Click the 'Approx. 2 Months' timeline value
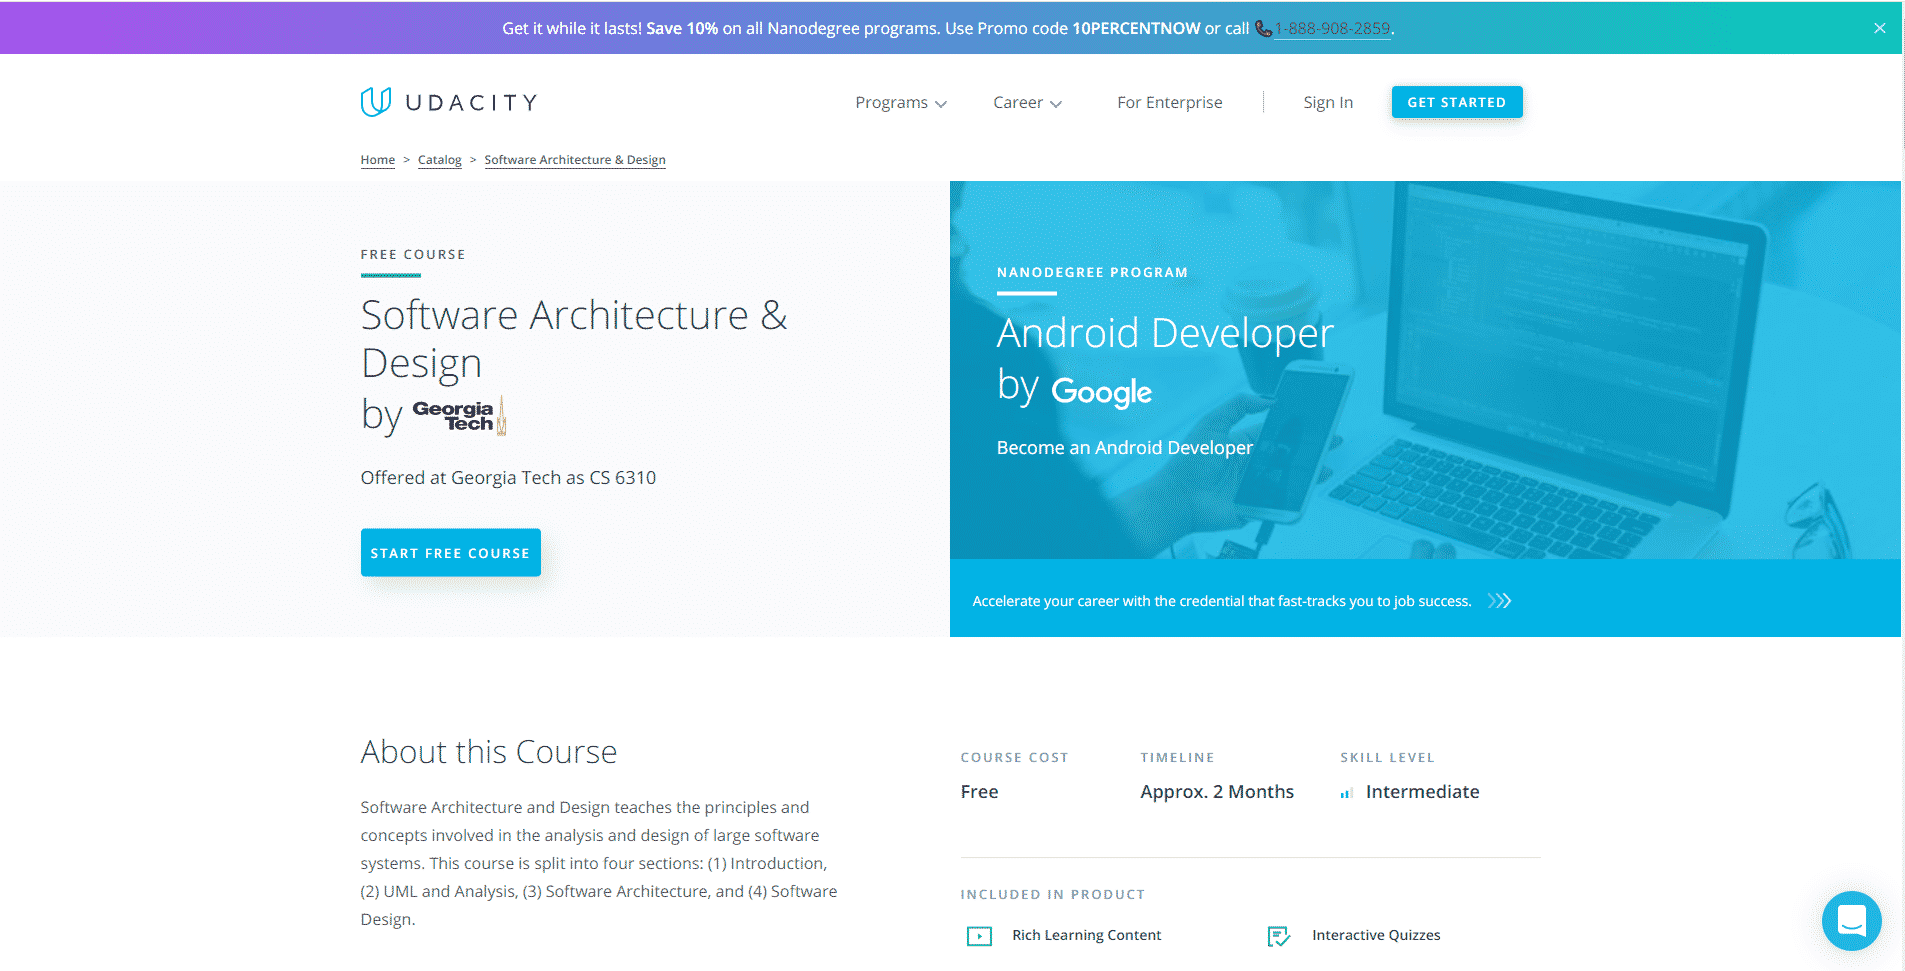 click(x=1217, y=792)
